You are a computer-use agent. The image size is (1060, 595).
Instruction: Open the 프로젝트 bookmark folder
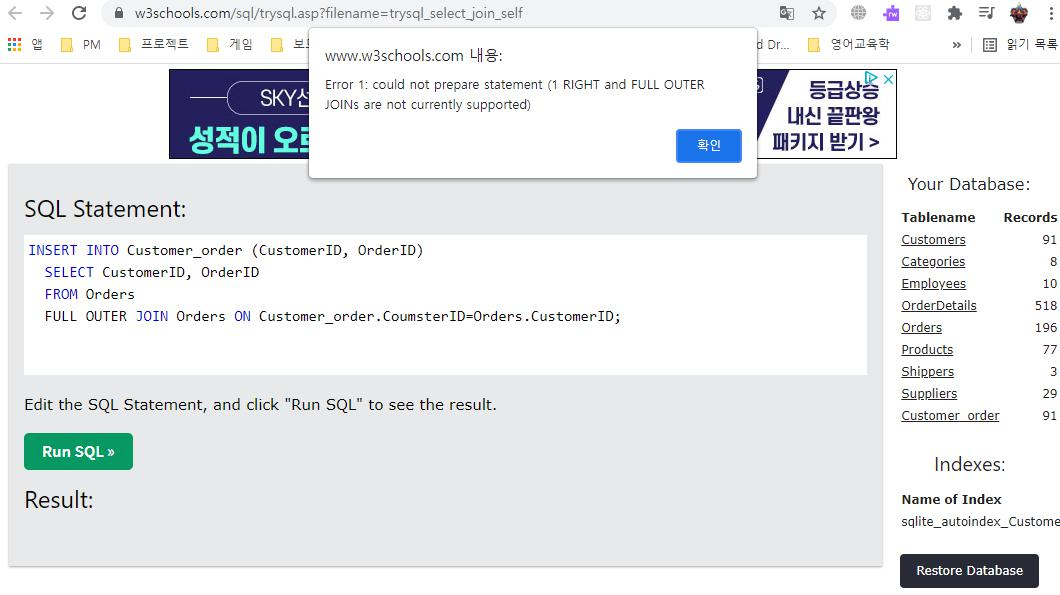coord(153,45)
